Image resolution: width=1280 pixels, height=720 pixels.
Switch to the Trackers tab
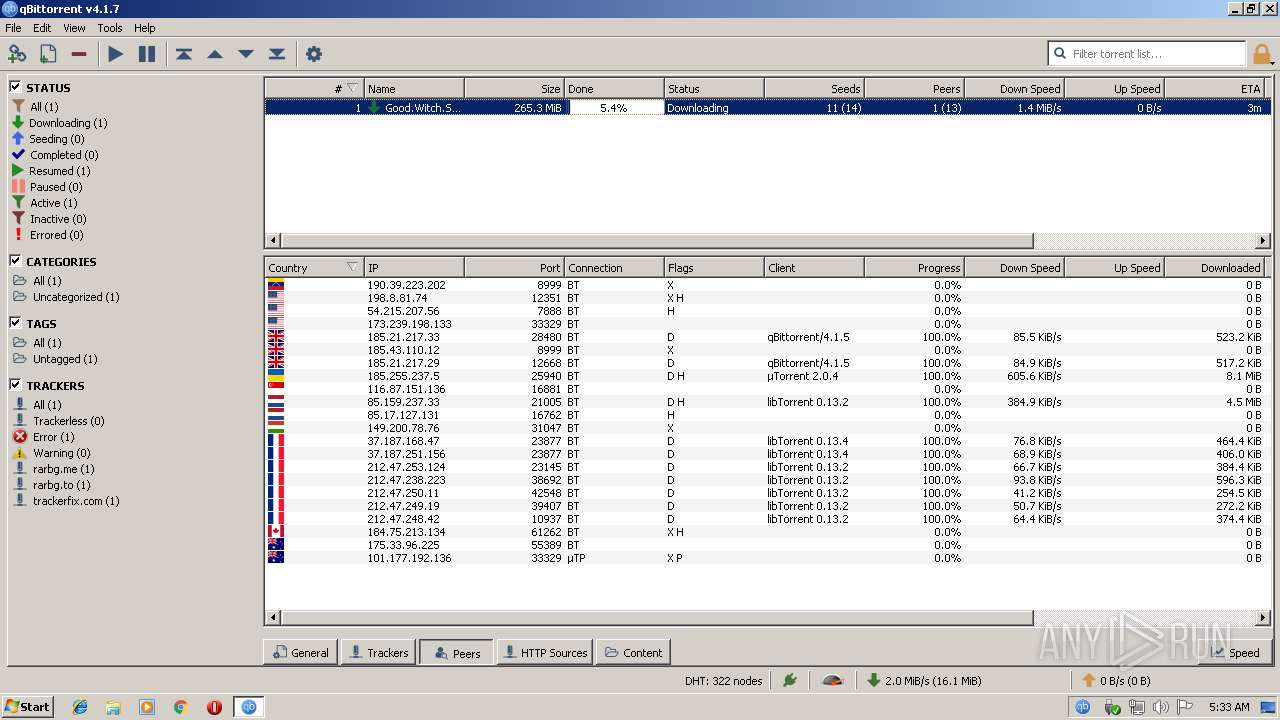coord(378,652)
